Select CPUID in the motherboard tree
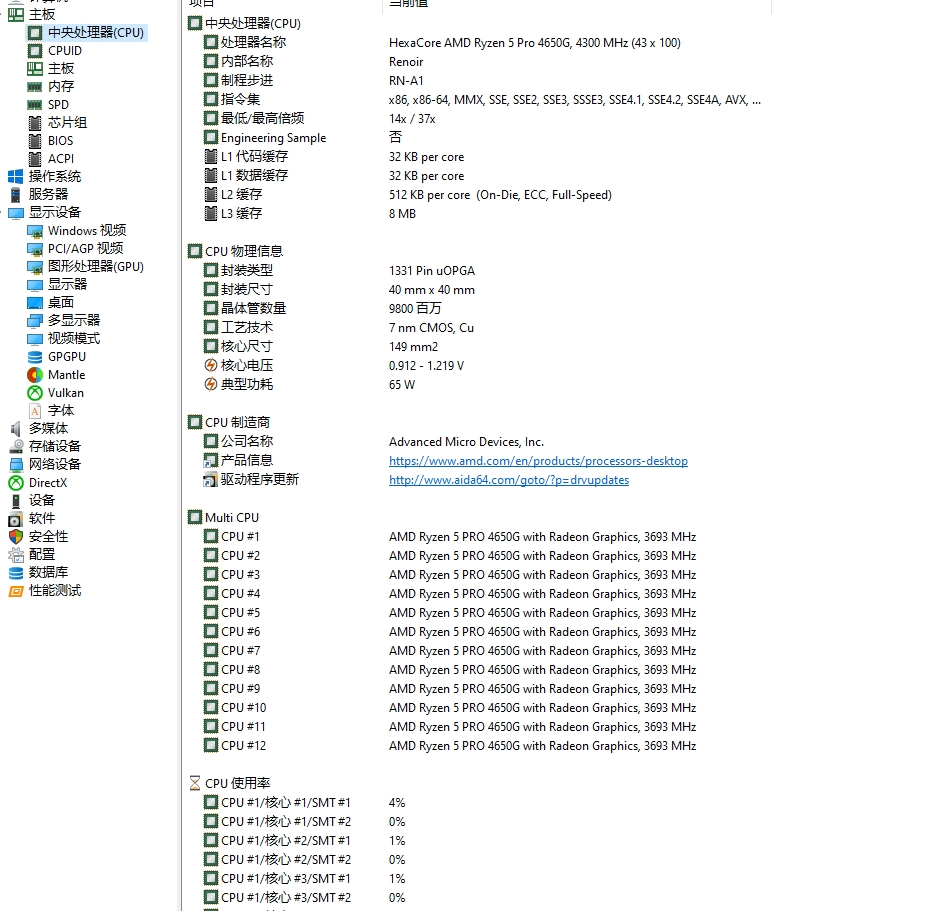 coord(64,51)
